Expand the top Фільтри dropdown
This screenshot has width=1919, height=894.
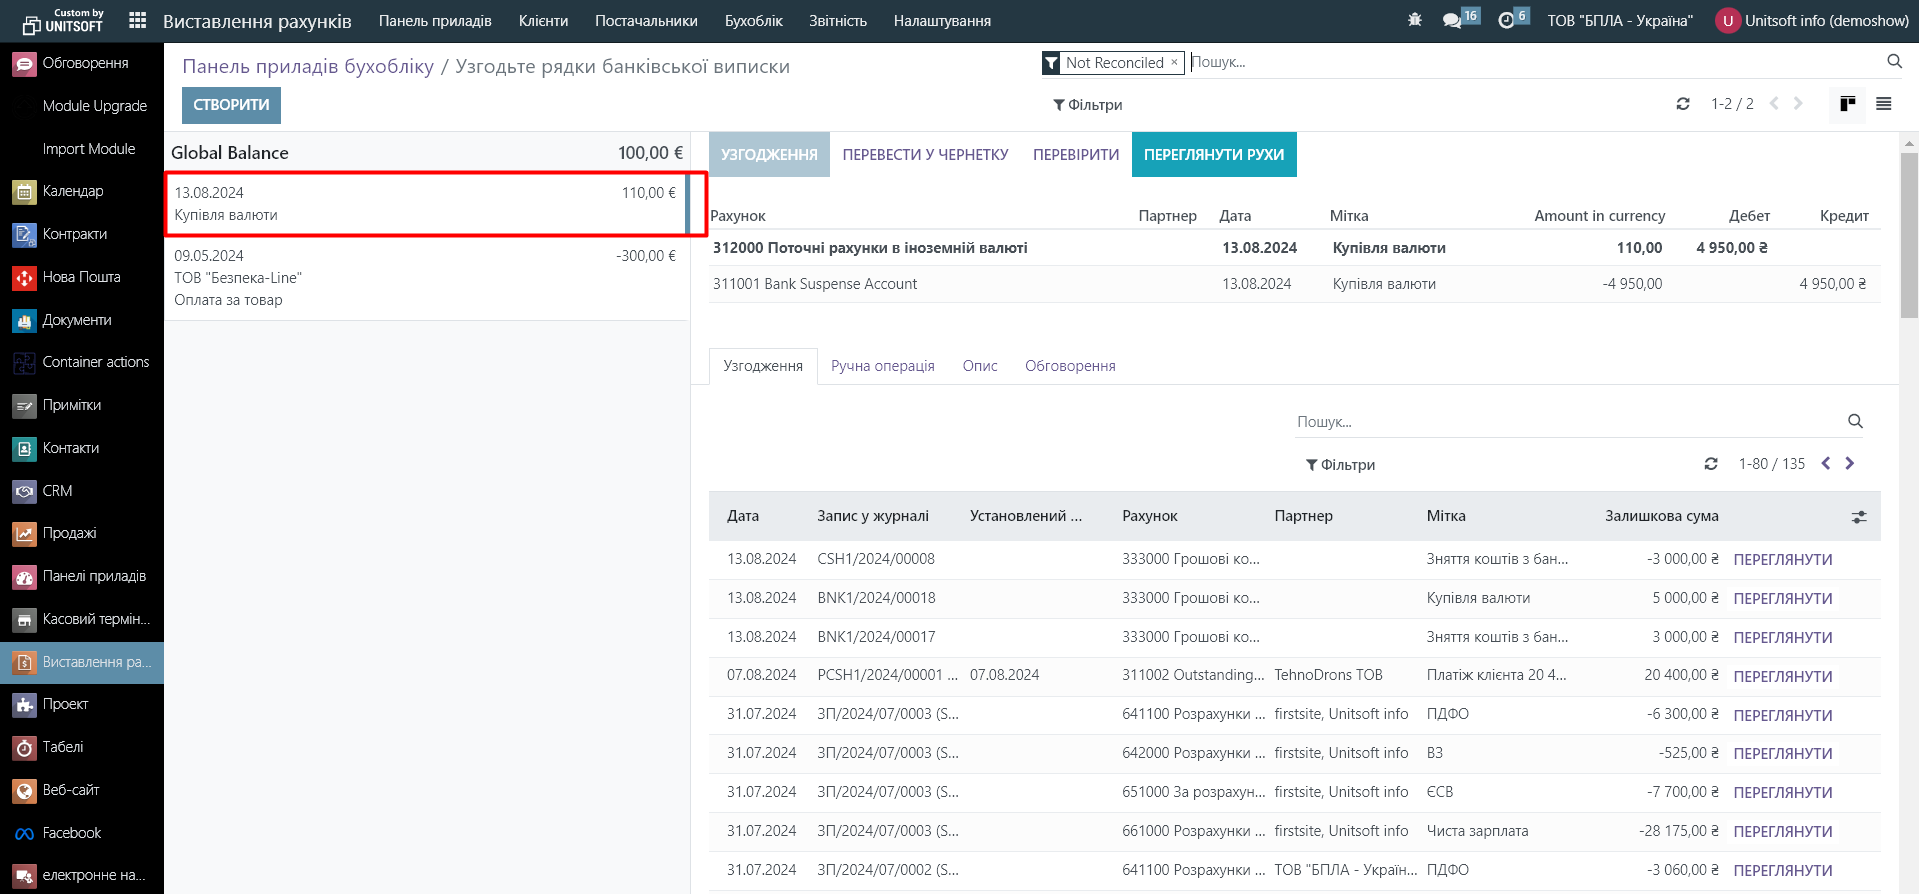[1088, 105]
